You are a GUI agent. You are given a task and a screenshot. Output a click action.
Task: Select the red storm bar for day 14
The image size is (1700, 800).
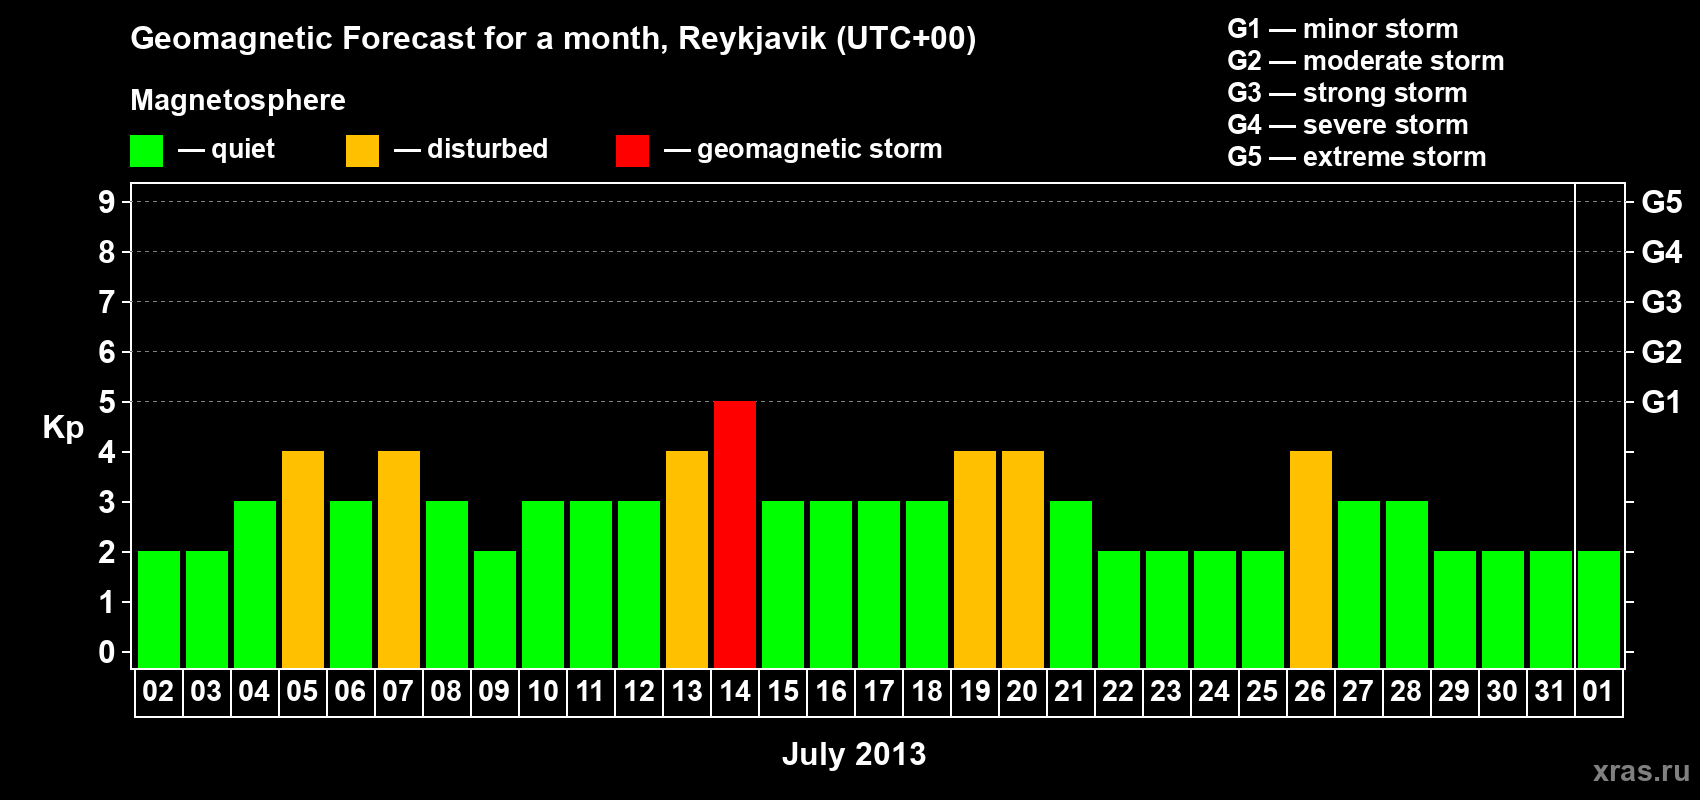click(735, 534)
